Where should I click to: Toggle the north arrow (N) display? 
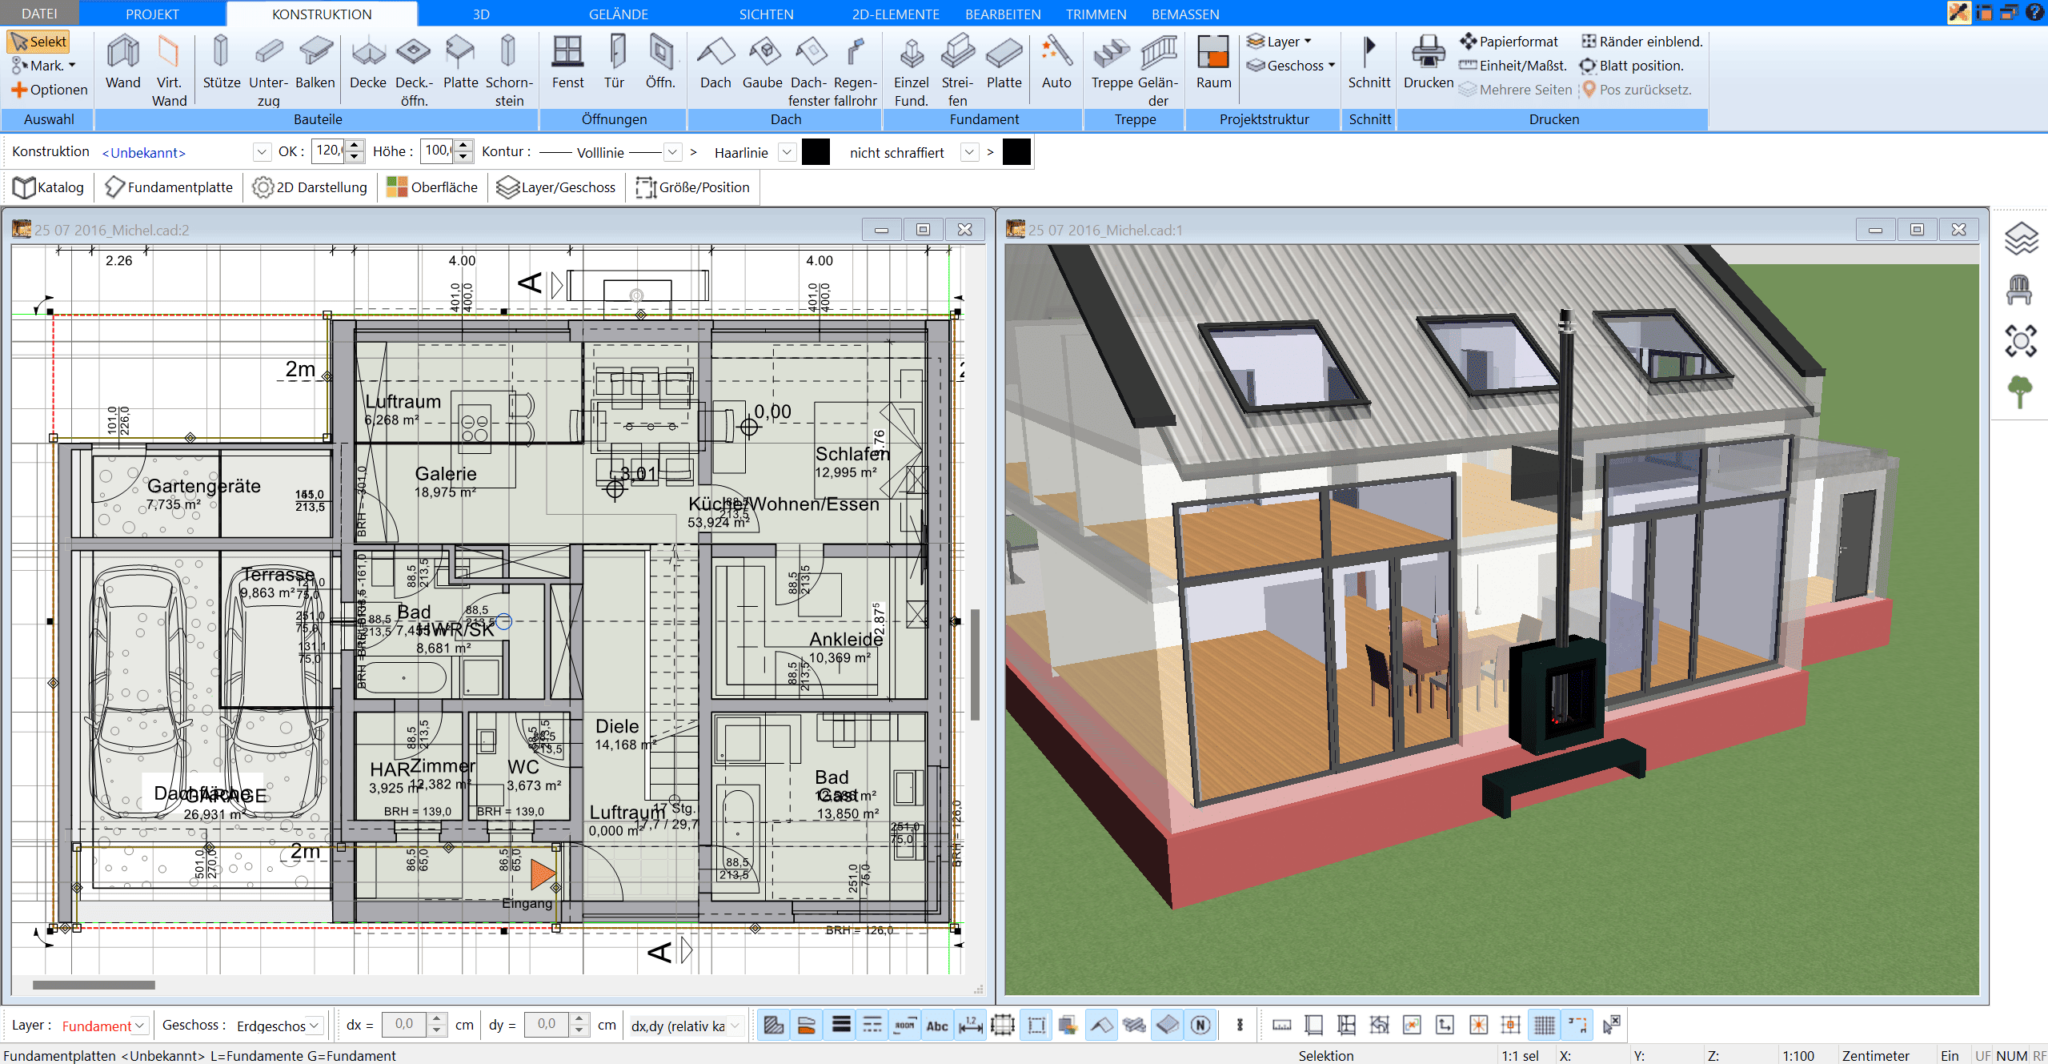(1201, 1025)
